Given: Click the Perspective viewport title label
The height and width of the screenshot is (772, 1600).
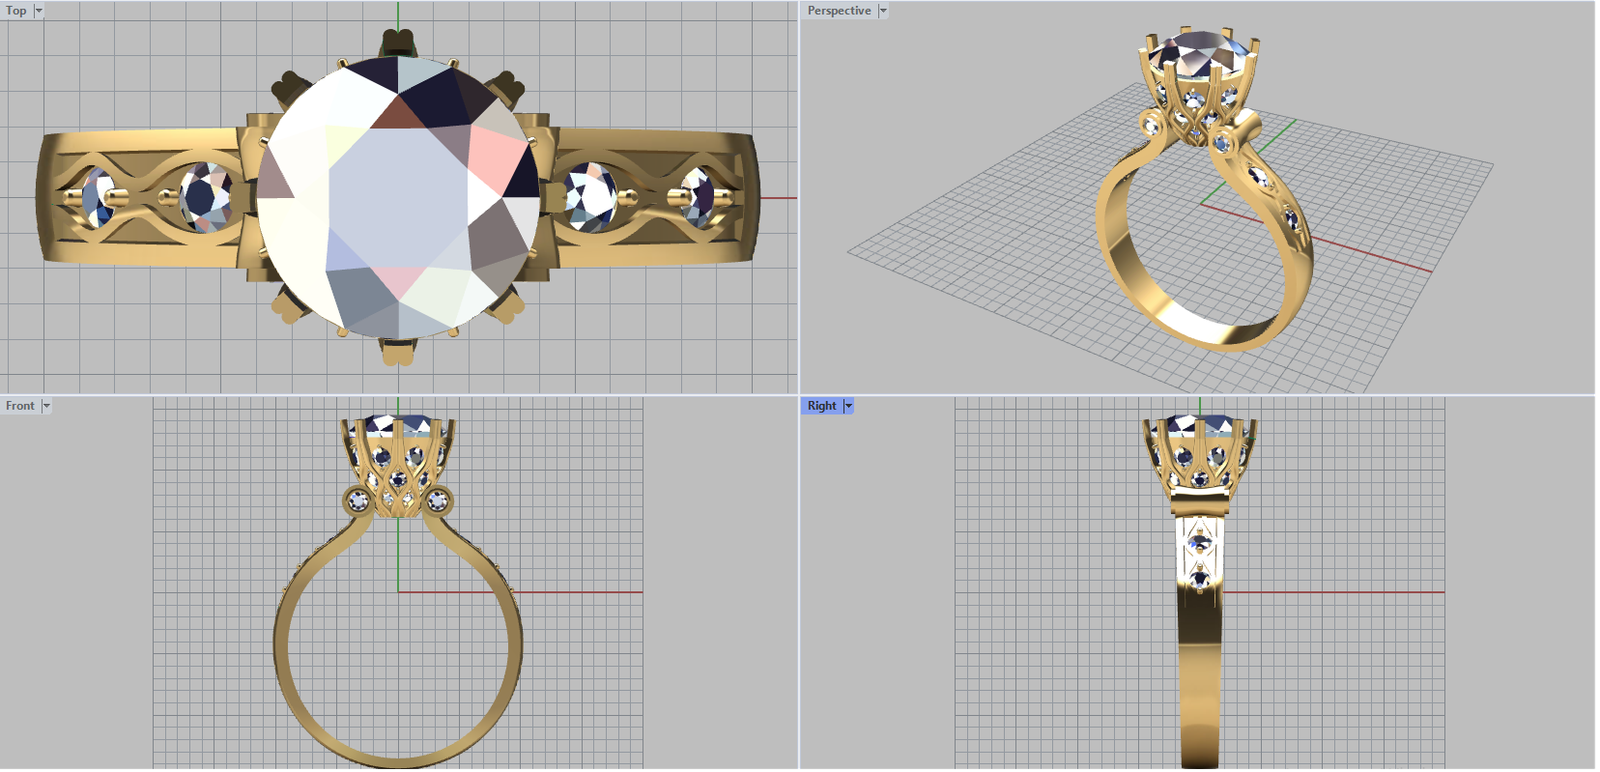Looking at the screenshot, I should 838,11.
